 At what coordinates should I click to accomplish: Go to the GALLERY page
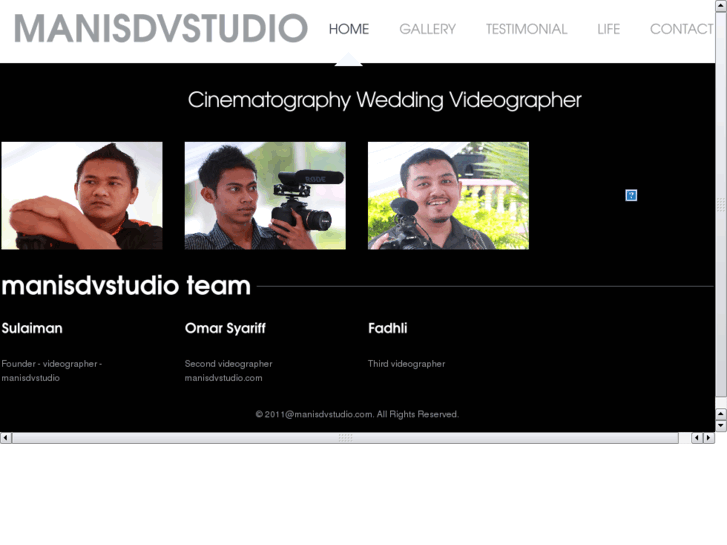coord(427,29)
